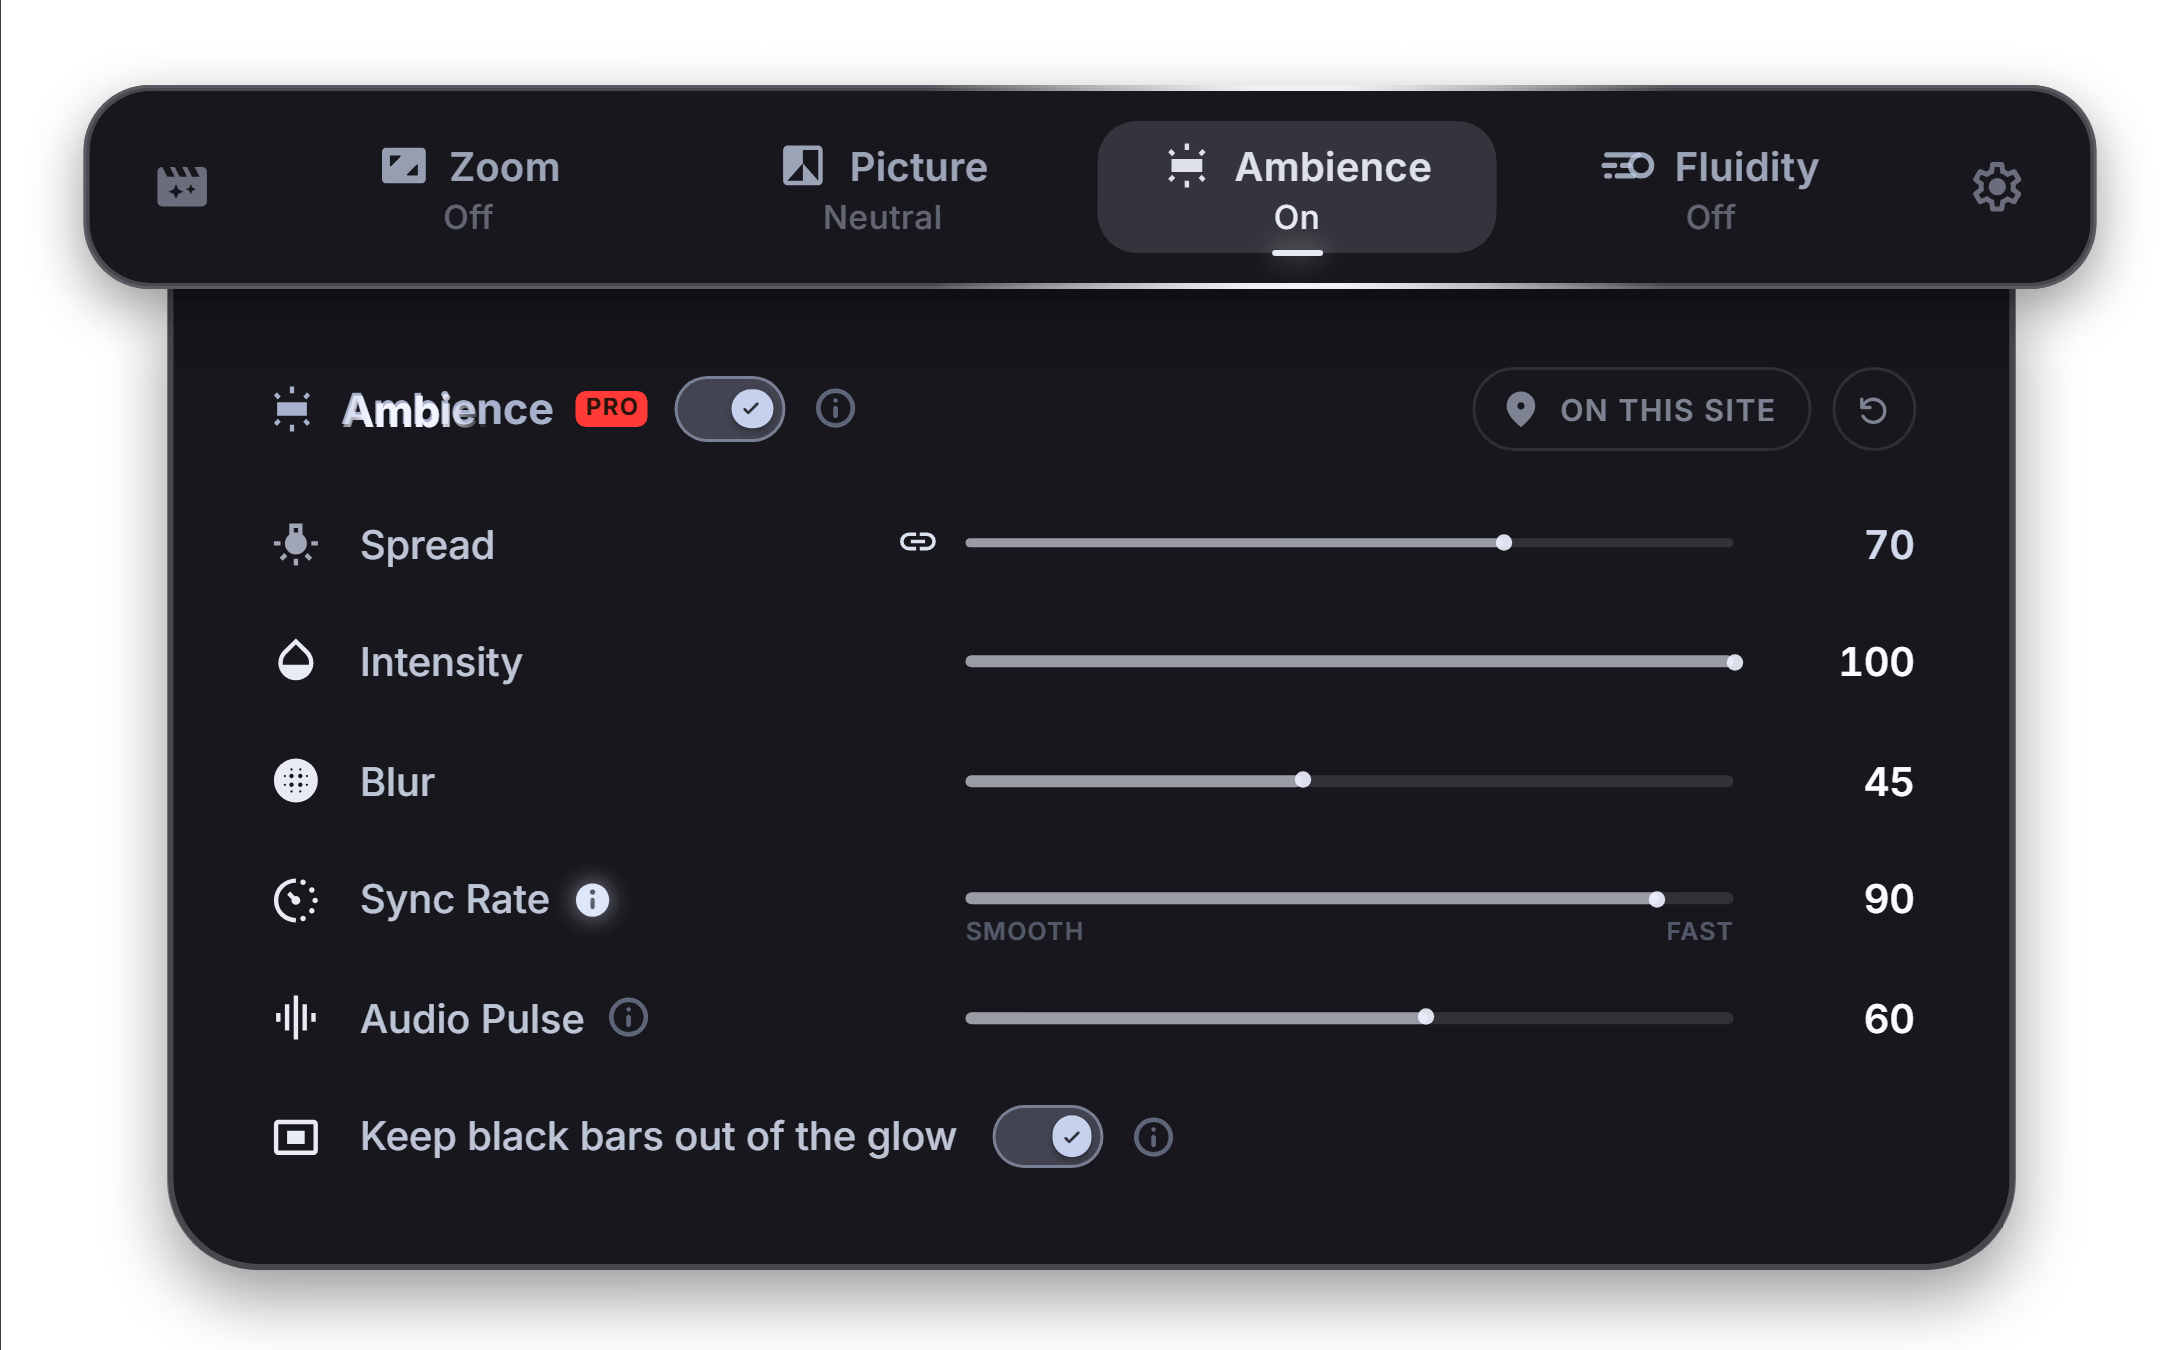Click the Spread slider handle
The width and height of the screenshot is (2181, 1350).
pyautogui.click(x=1503, y=543)
